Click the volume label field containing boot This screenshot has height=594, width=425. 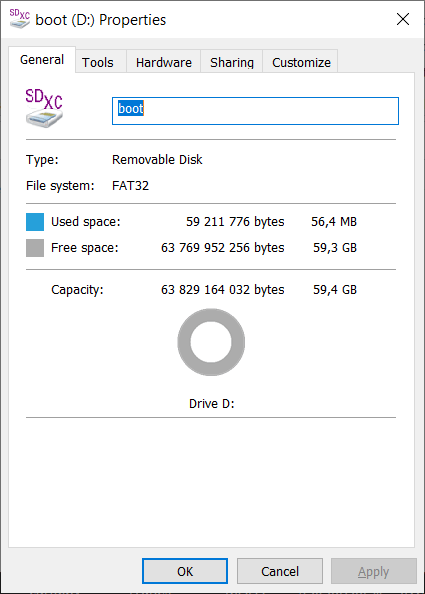[255, 111]
